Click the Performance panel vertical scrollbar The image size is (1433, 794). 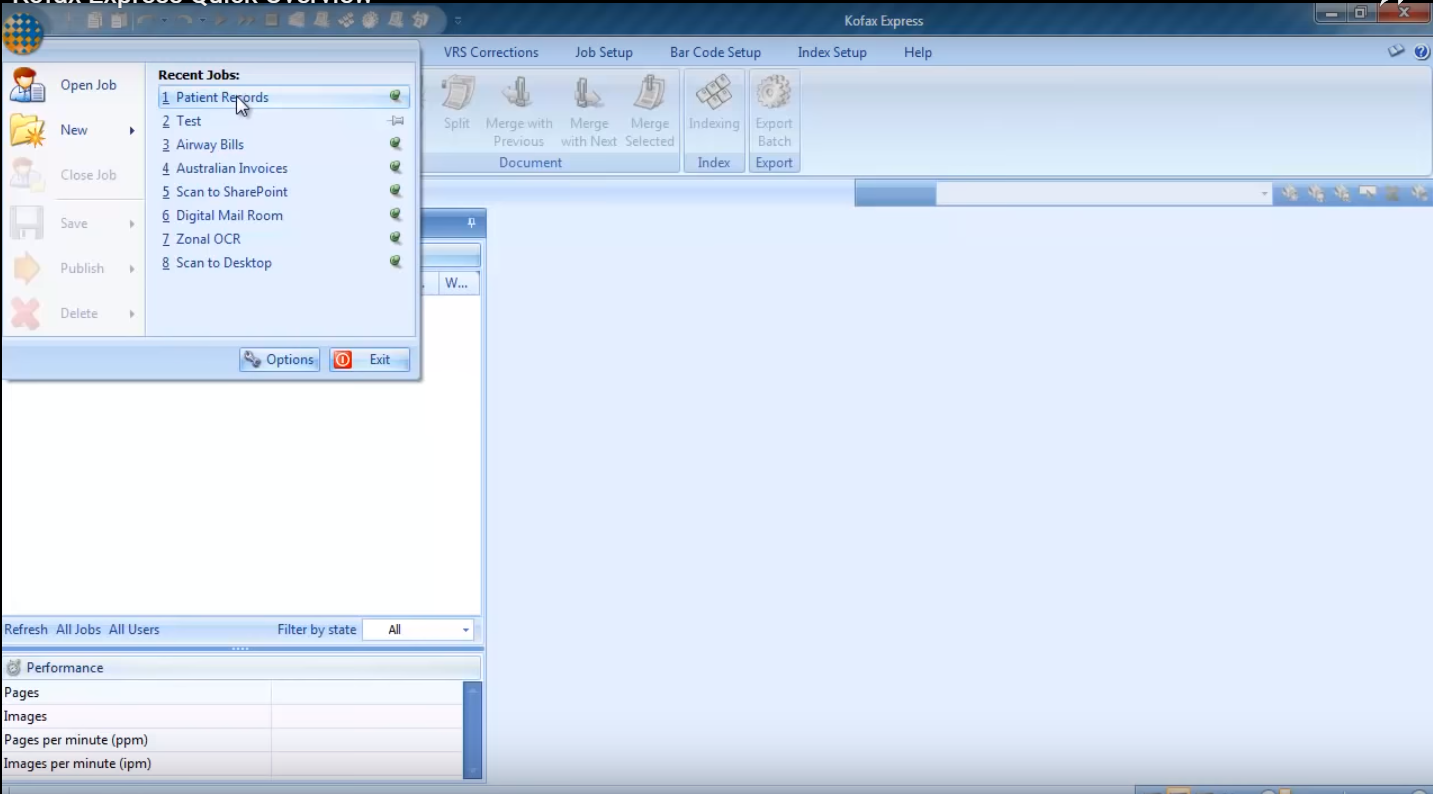[473, 730]
